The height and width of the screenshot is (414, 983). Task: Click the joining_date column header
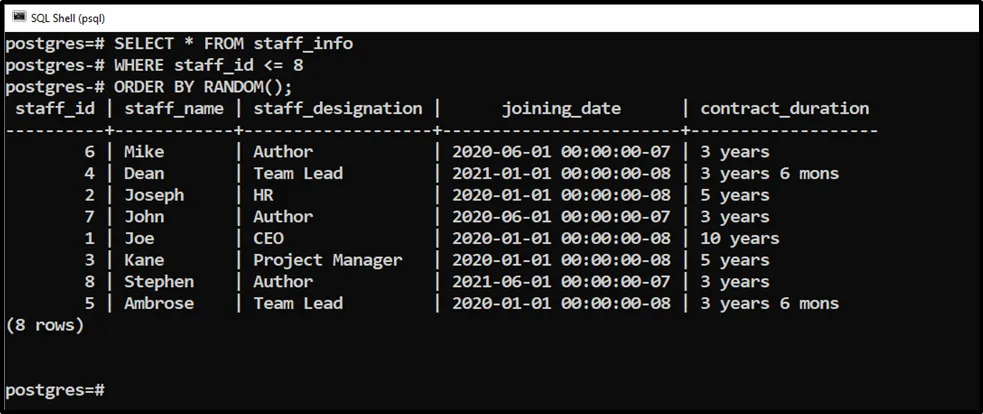coord(561,108)
